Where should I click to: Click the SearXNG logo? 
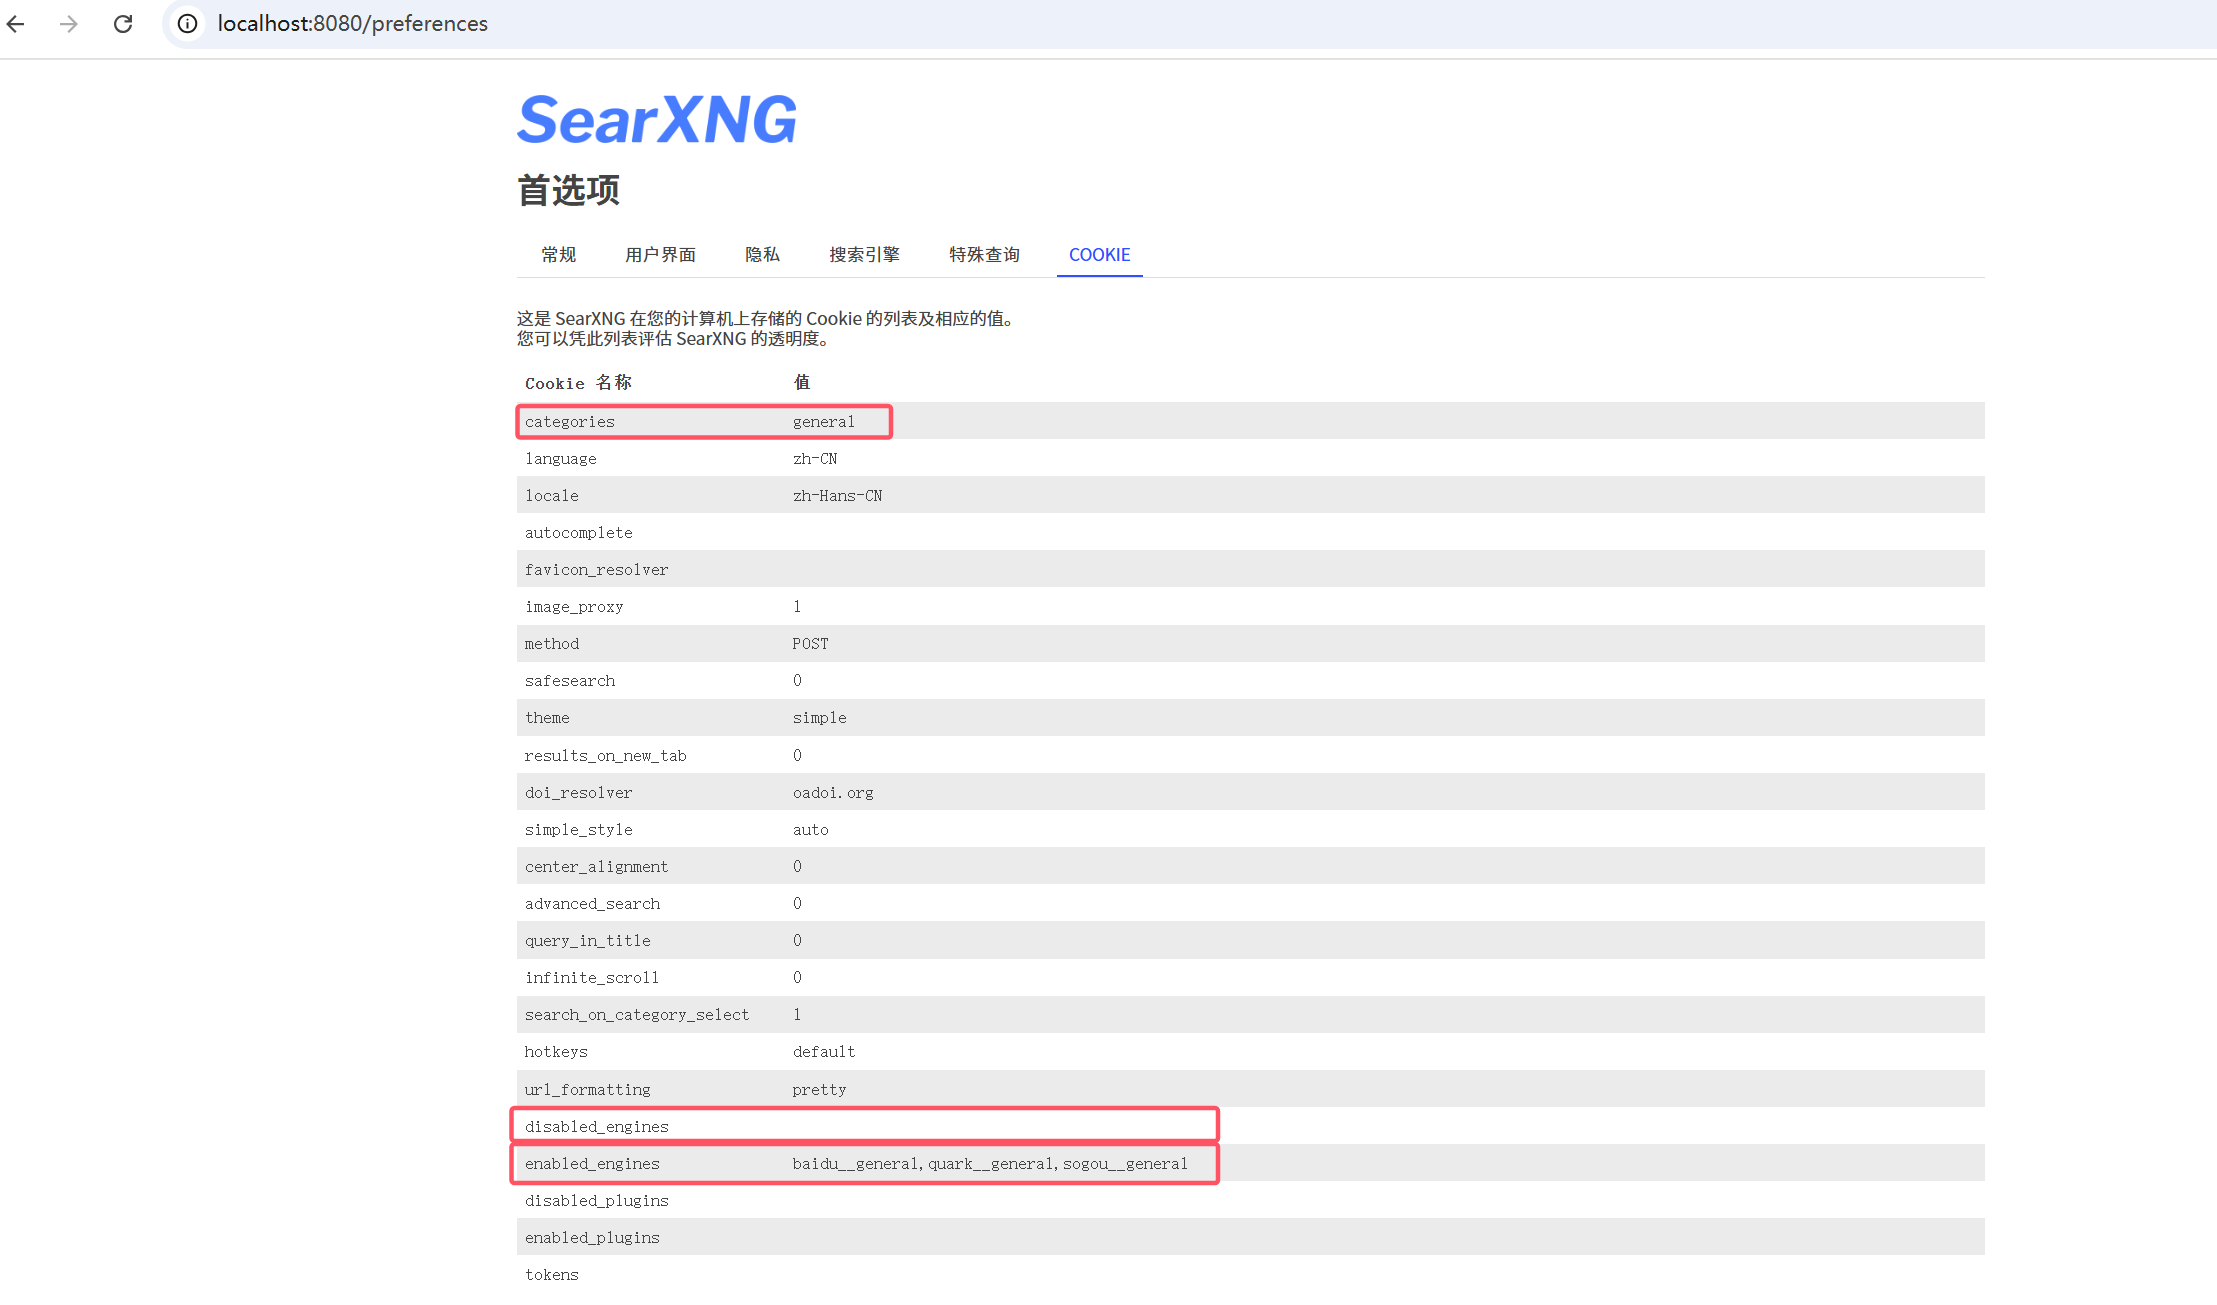[x=656, y=119]
